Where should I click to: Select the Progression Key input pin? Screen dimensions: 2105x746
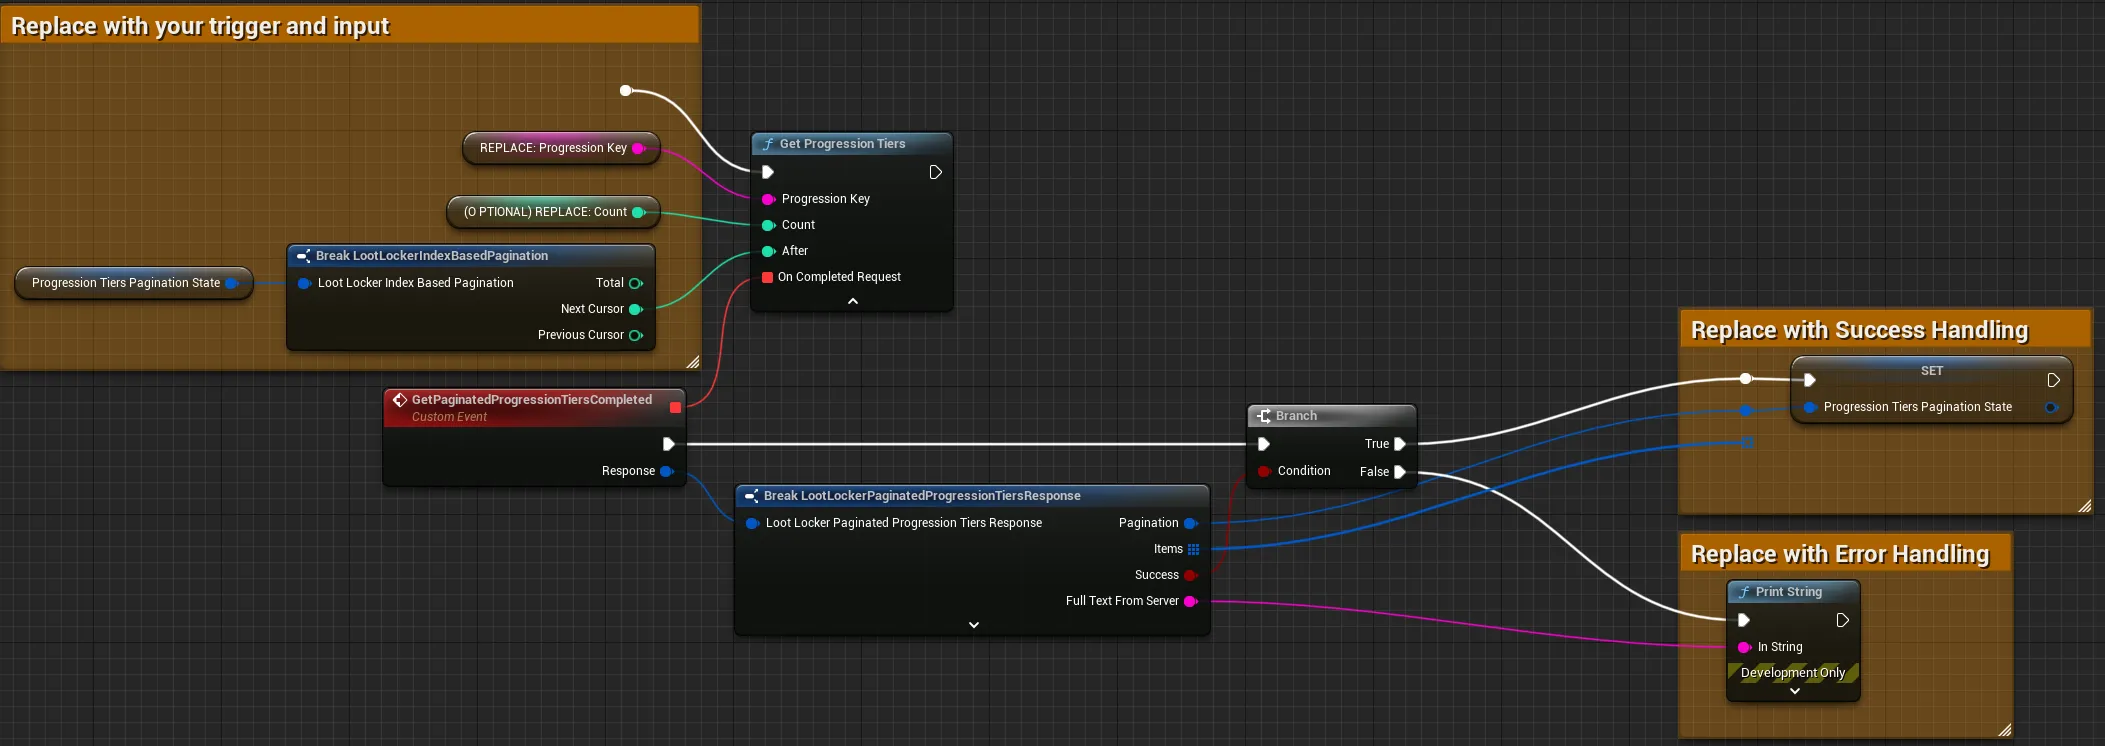(768, 199)
